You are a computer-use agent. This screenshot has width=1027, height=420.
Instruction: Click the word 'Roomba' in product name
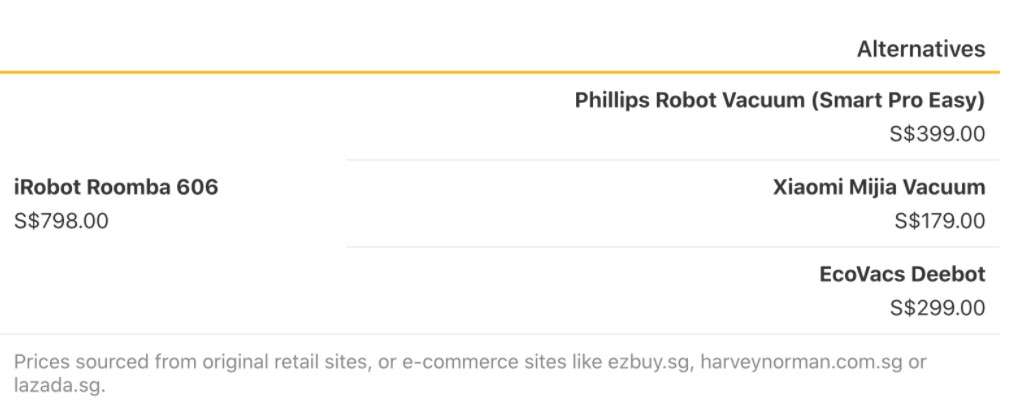click(x=128, y=187)
